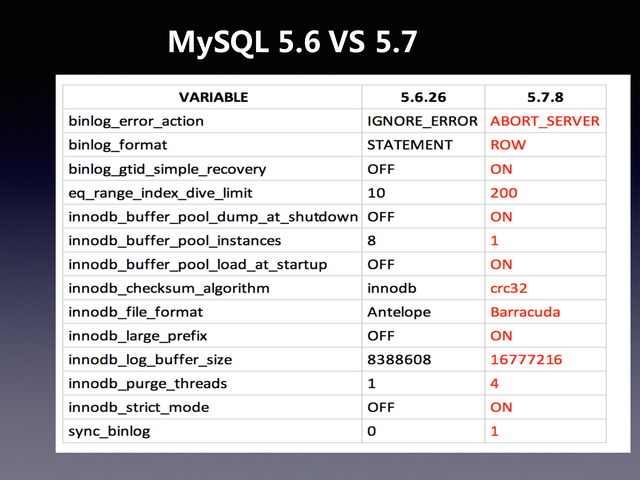Screen dimensions: 640x480
Task: Select the Antelope value
Action: pos(399,312)
